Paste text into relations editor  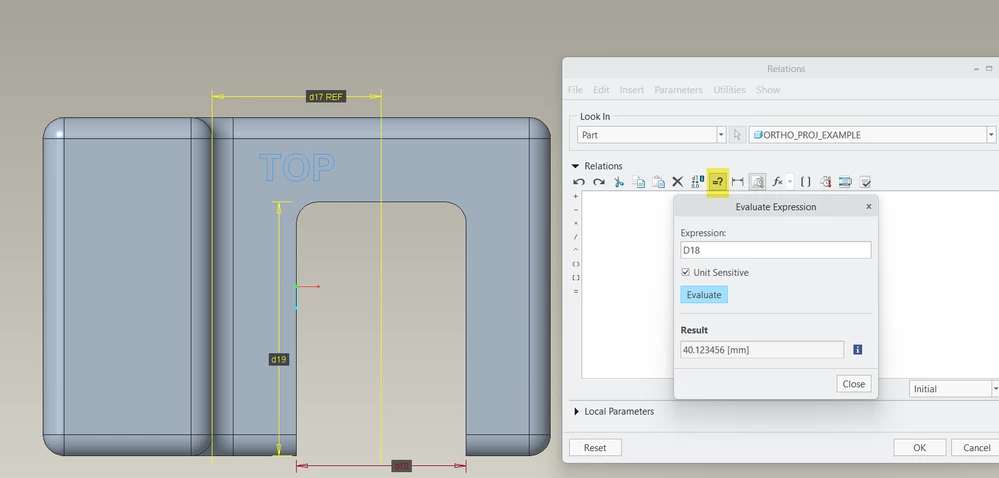pos(658,182)
